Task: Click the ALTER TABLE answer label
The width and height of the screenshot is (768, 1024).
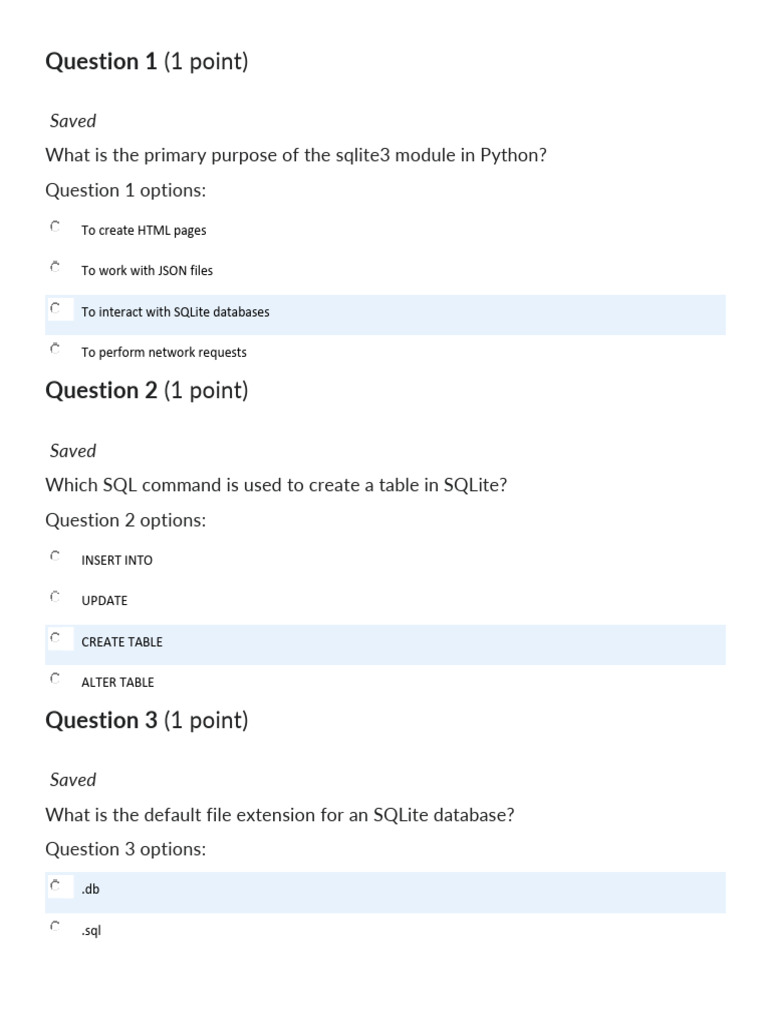Action: (x=117, y=683)
